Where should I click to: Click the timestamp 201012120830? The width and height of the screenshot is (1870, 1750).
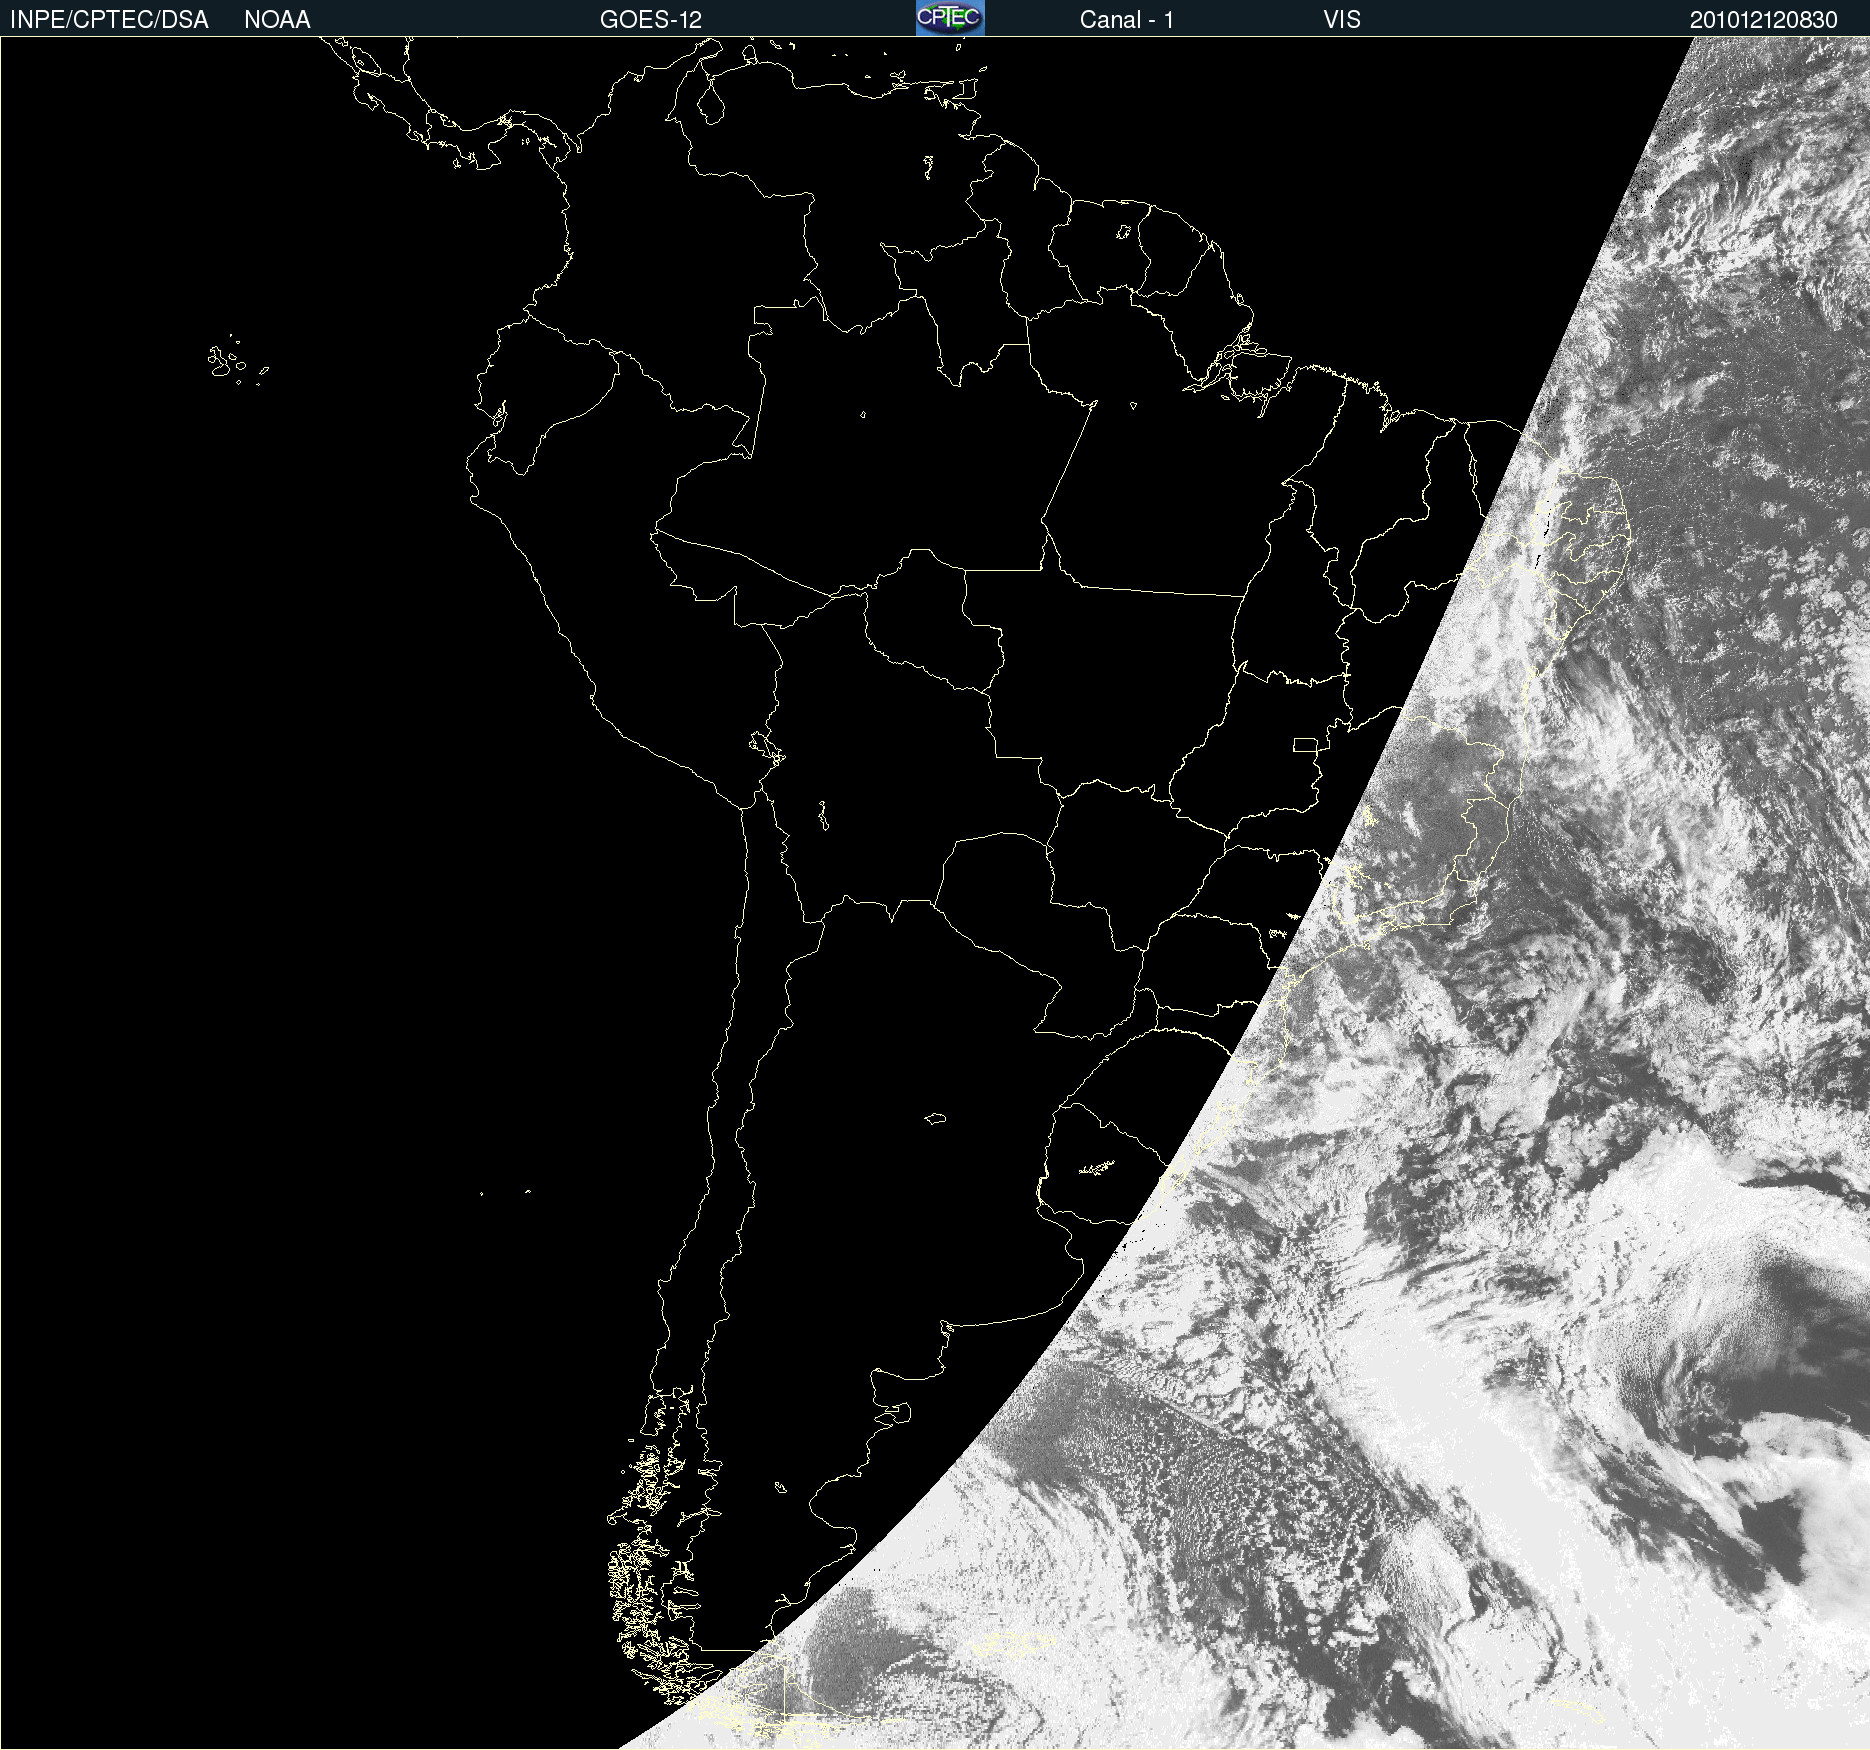[x=1764, y=20]
